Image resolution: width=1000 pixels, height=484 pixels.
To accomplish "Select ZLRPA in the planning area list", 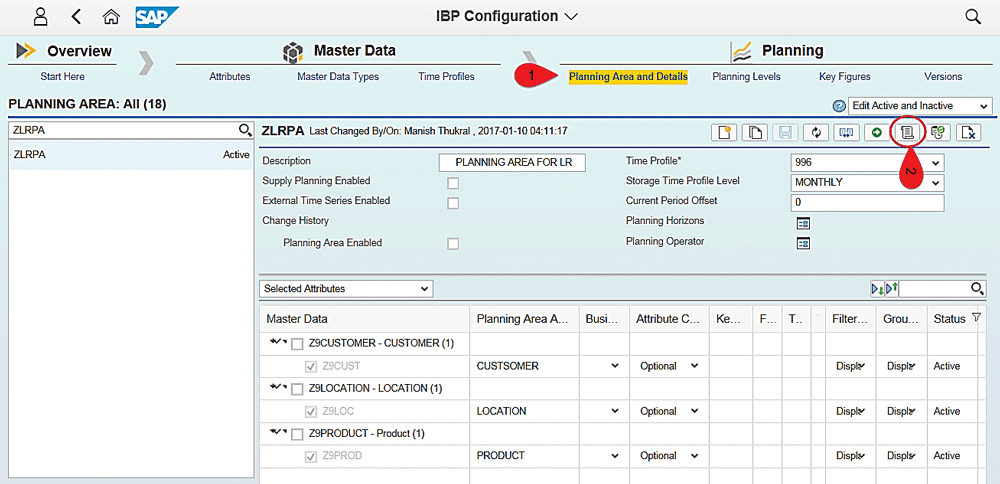I will (131, 154).
